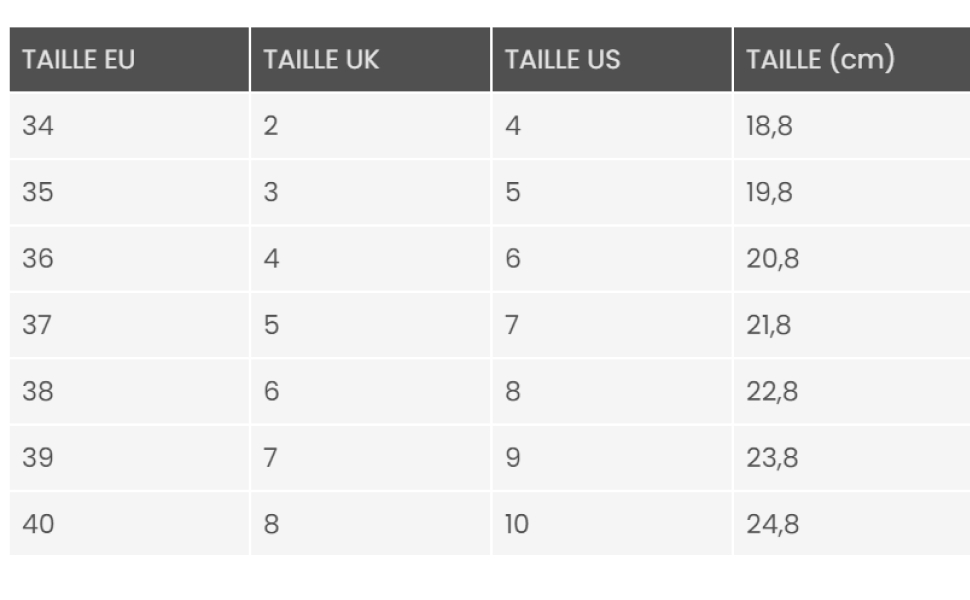The image size is (970, 600).
Task: Click the 23,8 cm value
Action: (x=772, y=458)
